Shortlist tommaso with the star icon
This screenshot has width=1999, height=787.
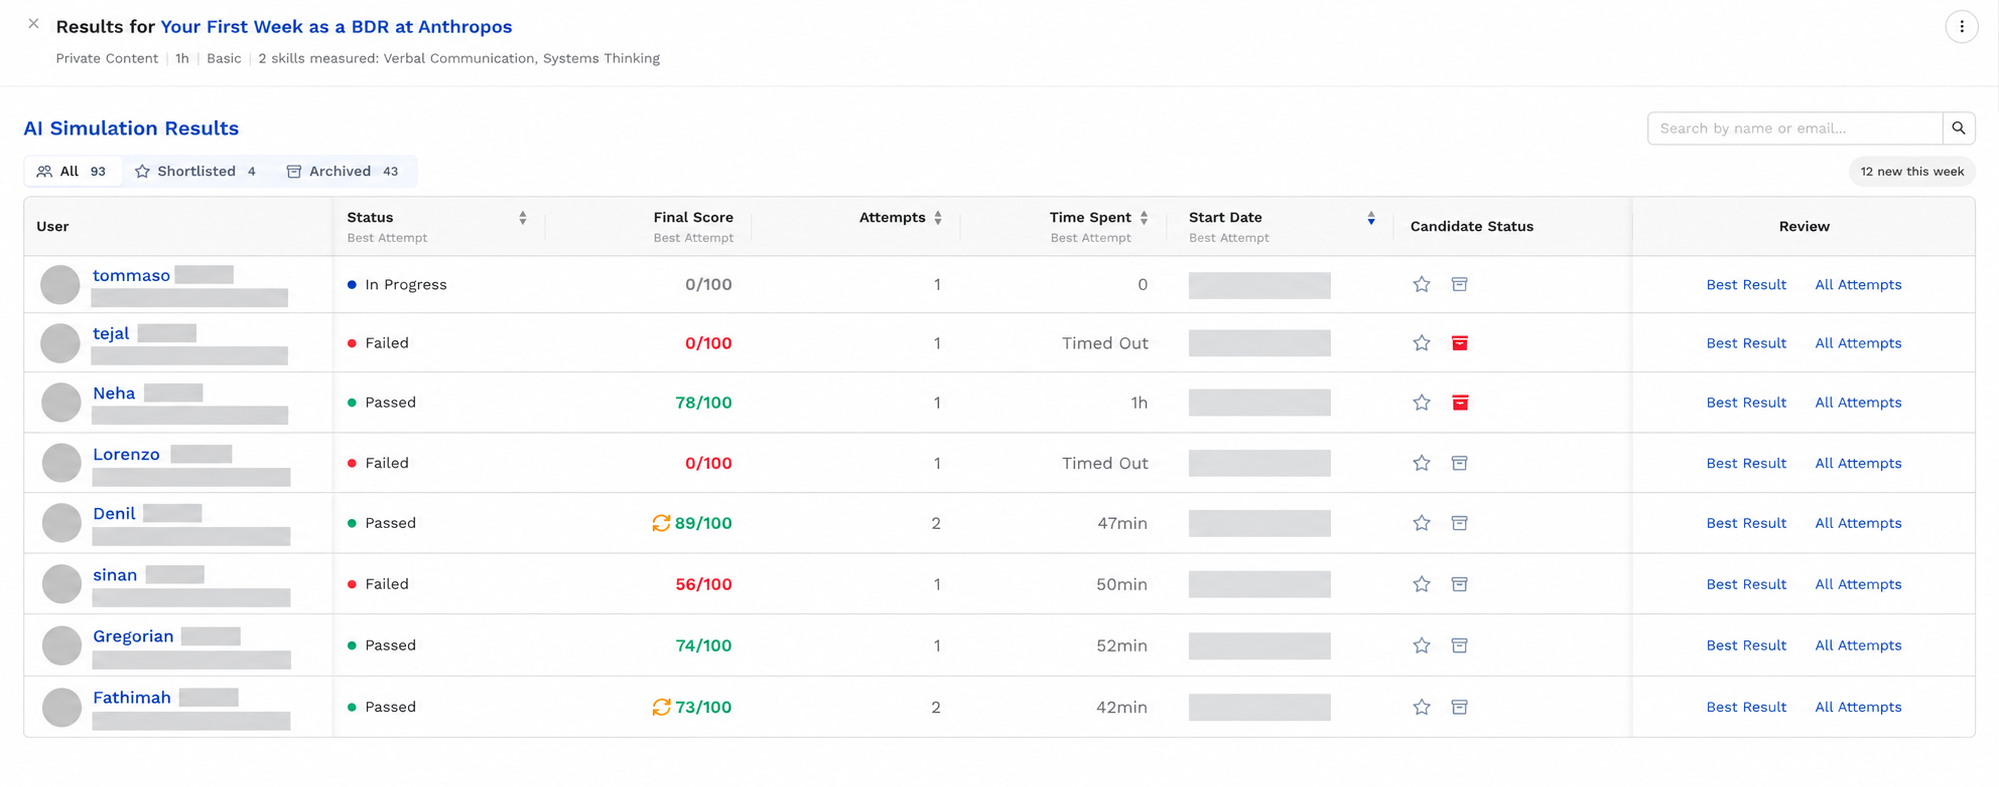tap(1421, 285)
